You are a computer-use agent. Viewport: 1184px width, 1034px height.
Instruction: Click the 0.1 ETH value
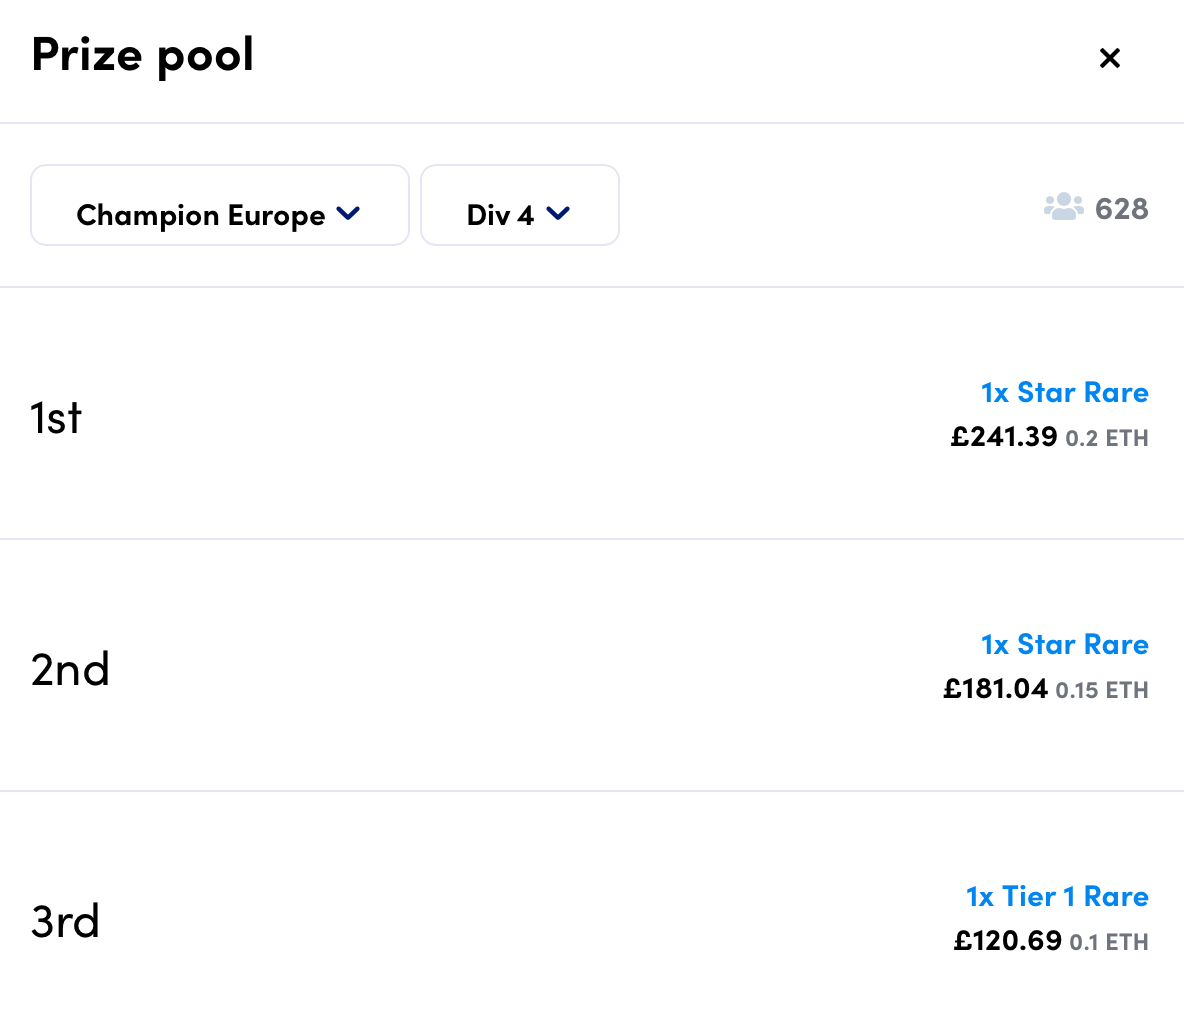pyautogui.click(x=1109, y=942)
